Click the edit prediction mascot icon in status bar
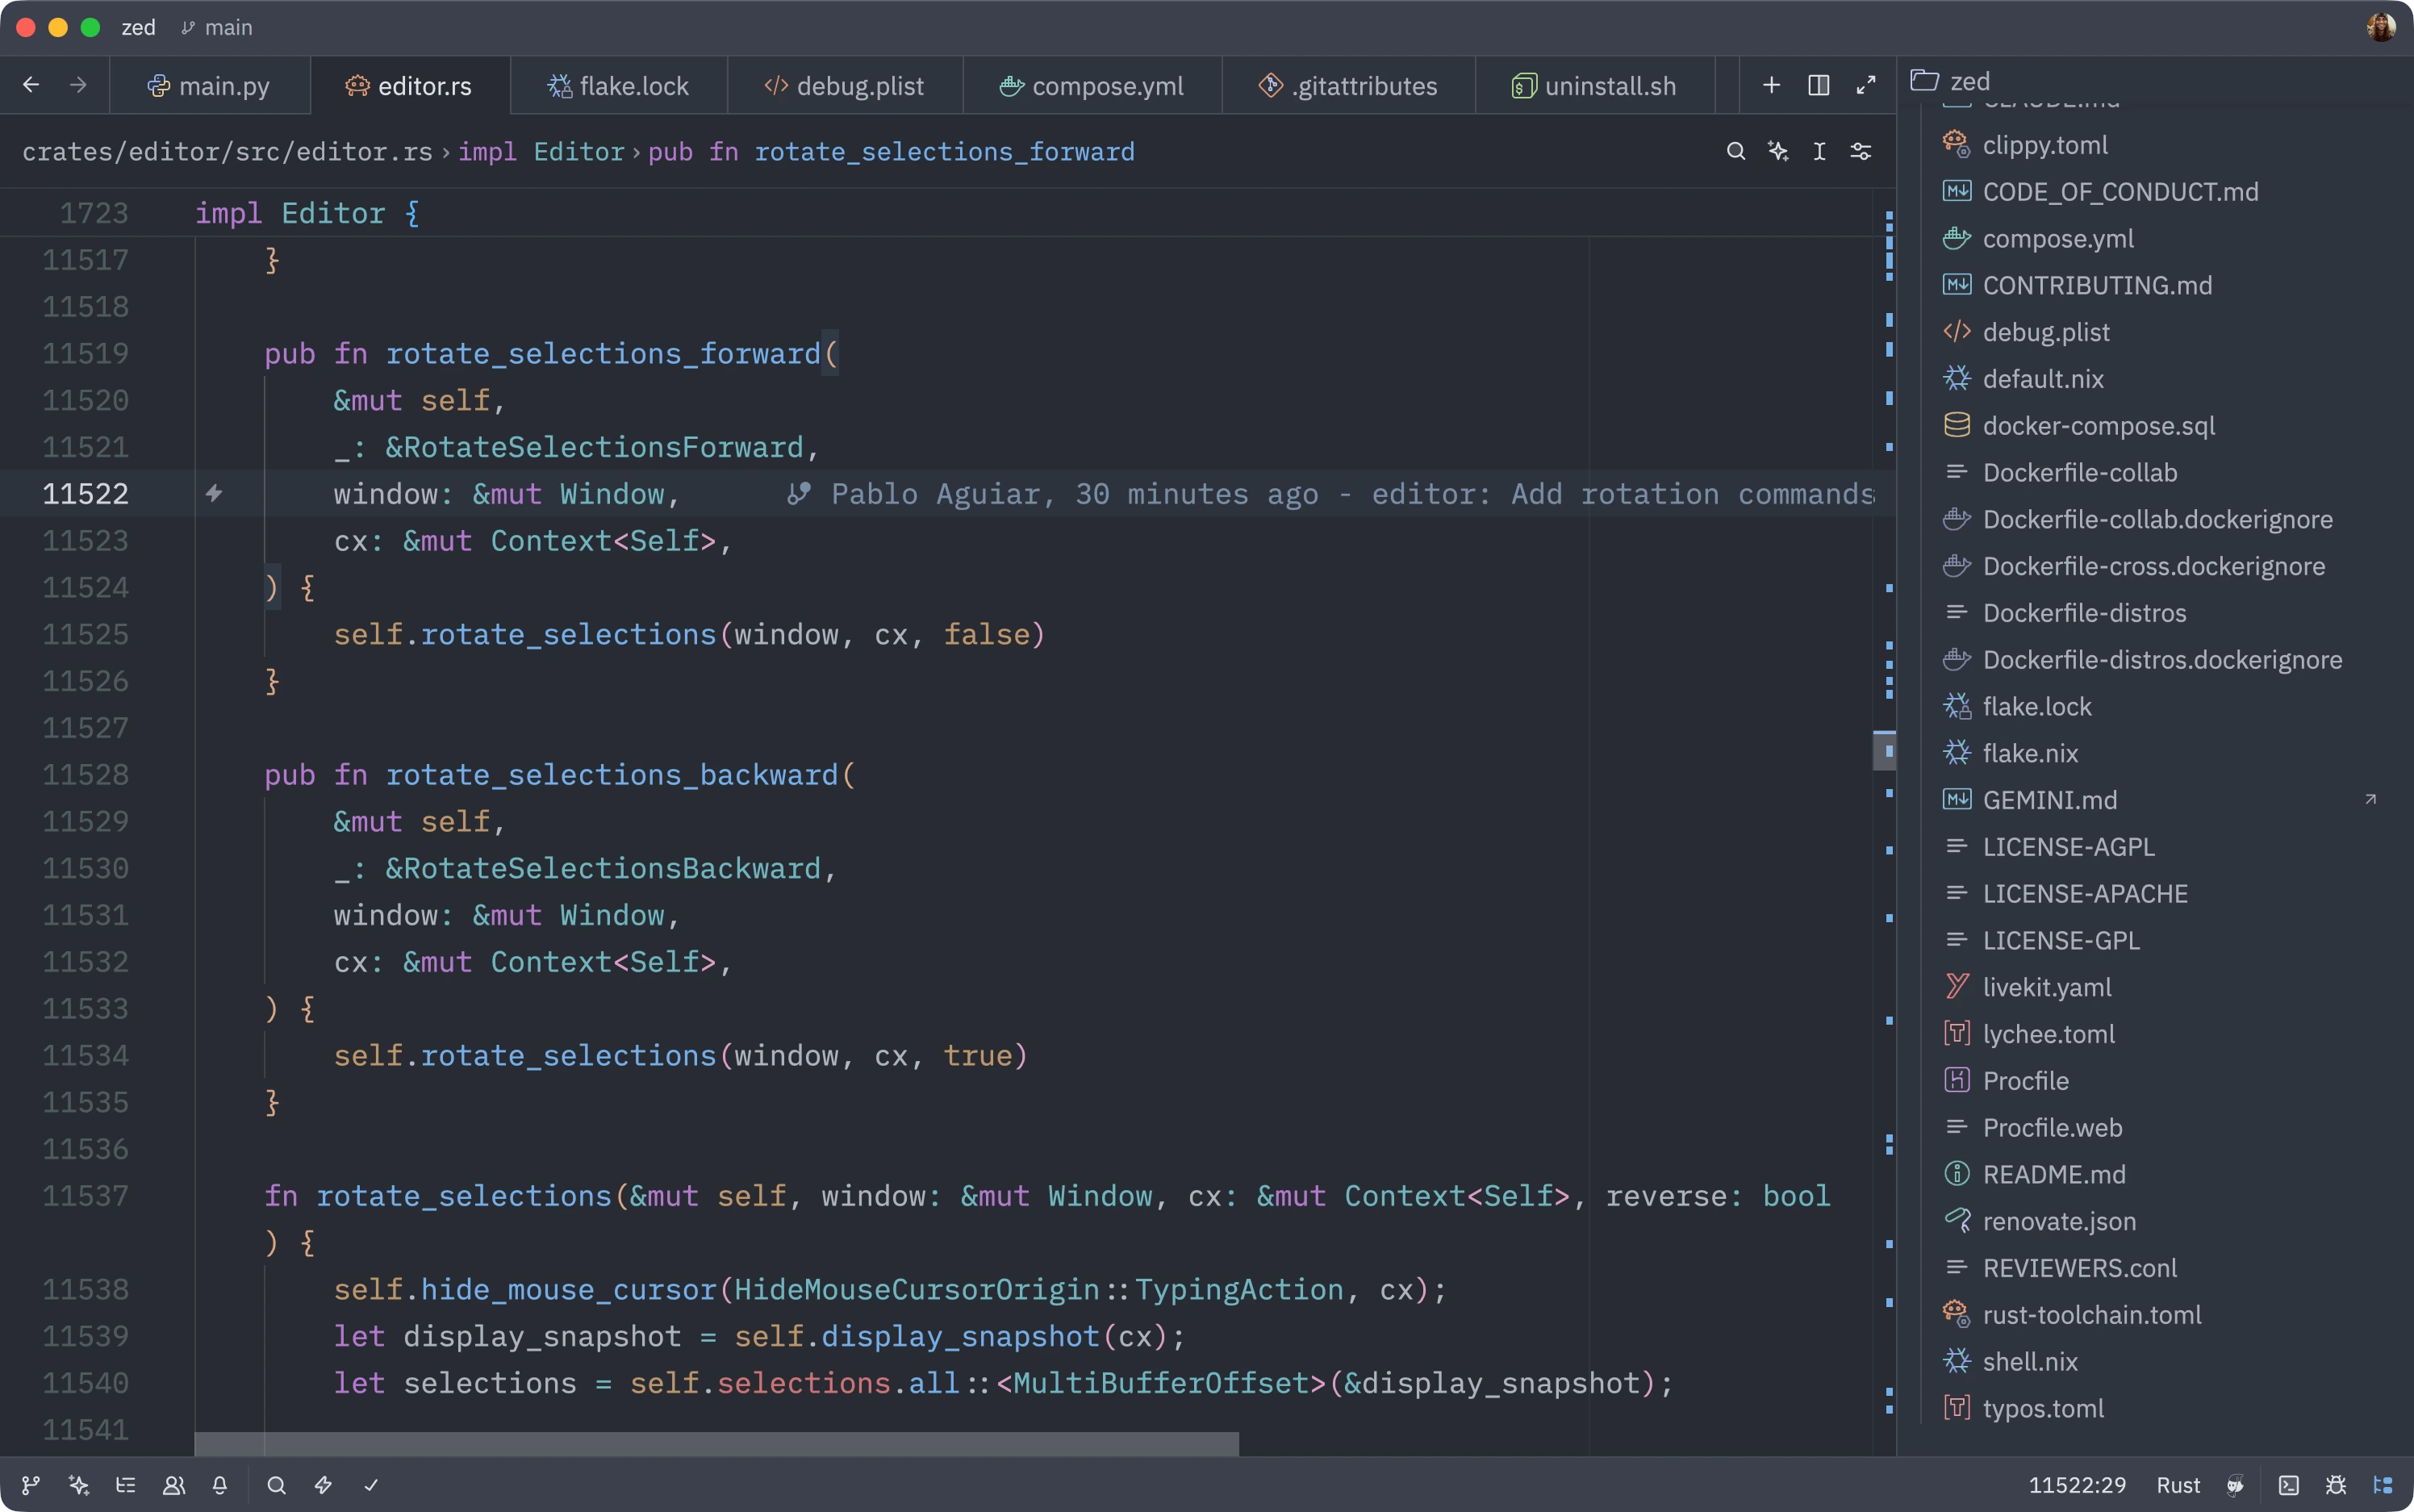The width and height of the screenshot is (2414, 1512). coord(2236,1486)
